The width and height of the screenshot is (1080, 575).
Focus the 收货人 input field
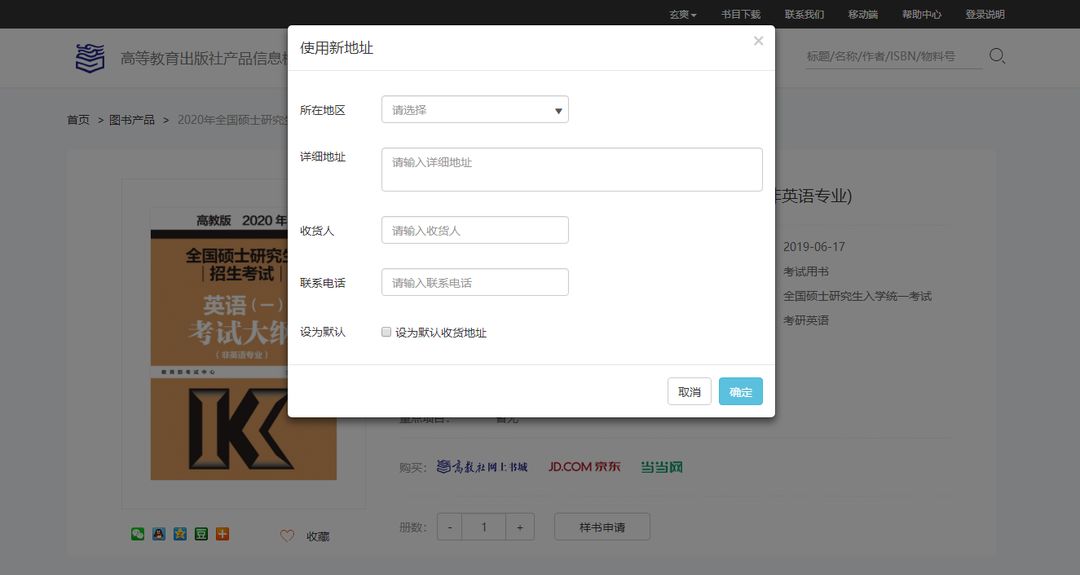[x=475, y=230]
